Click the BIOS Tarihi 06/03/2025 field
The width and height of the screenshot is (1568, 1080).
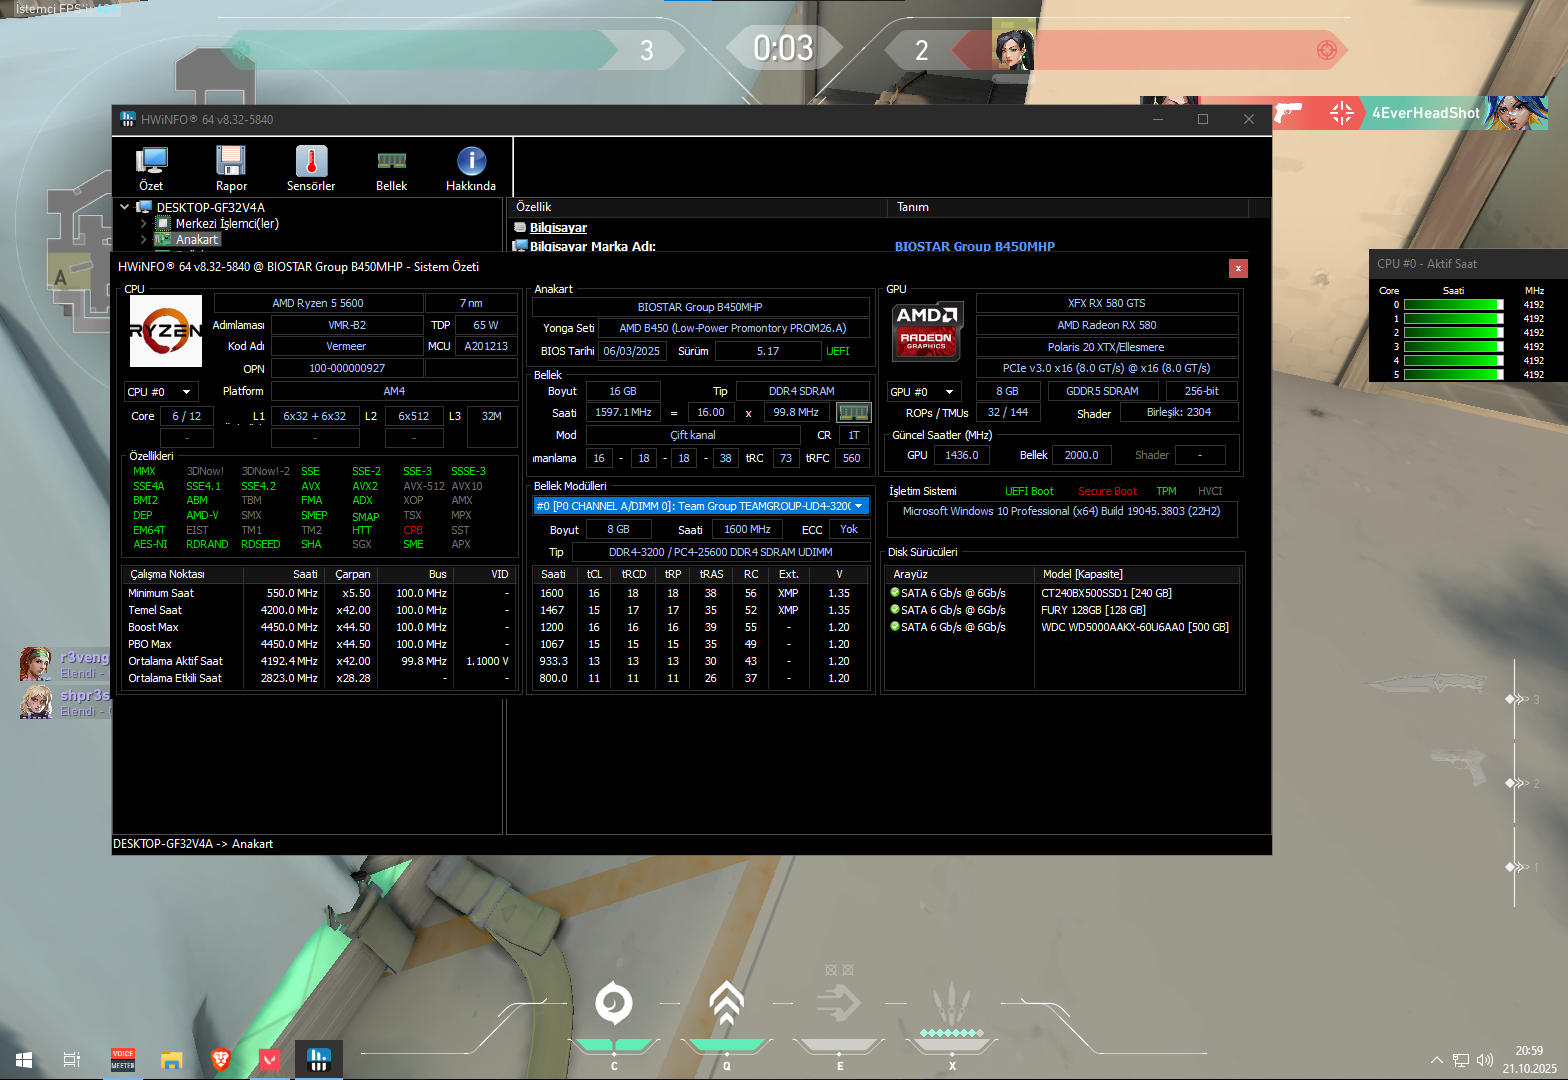pyautogui.click(x=631, y=351)
